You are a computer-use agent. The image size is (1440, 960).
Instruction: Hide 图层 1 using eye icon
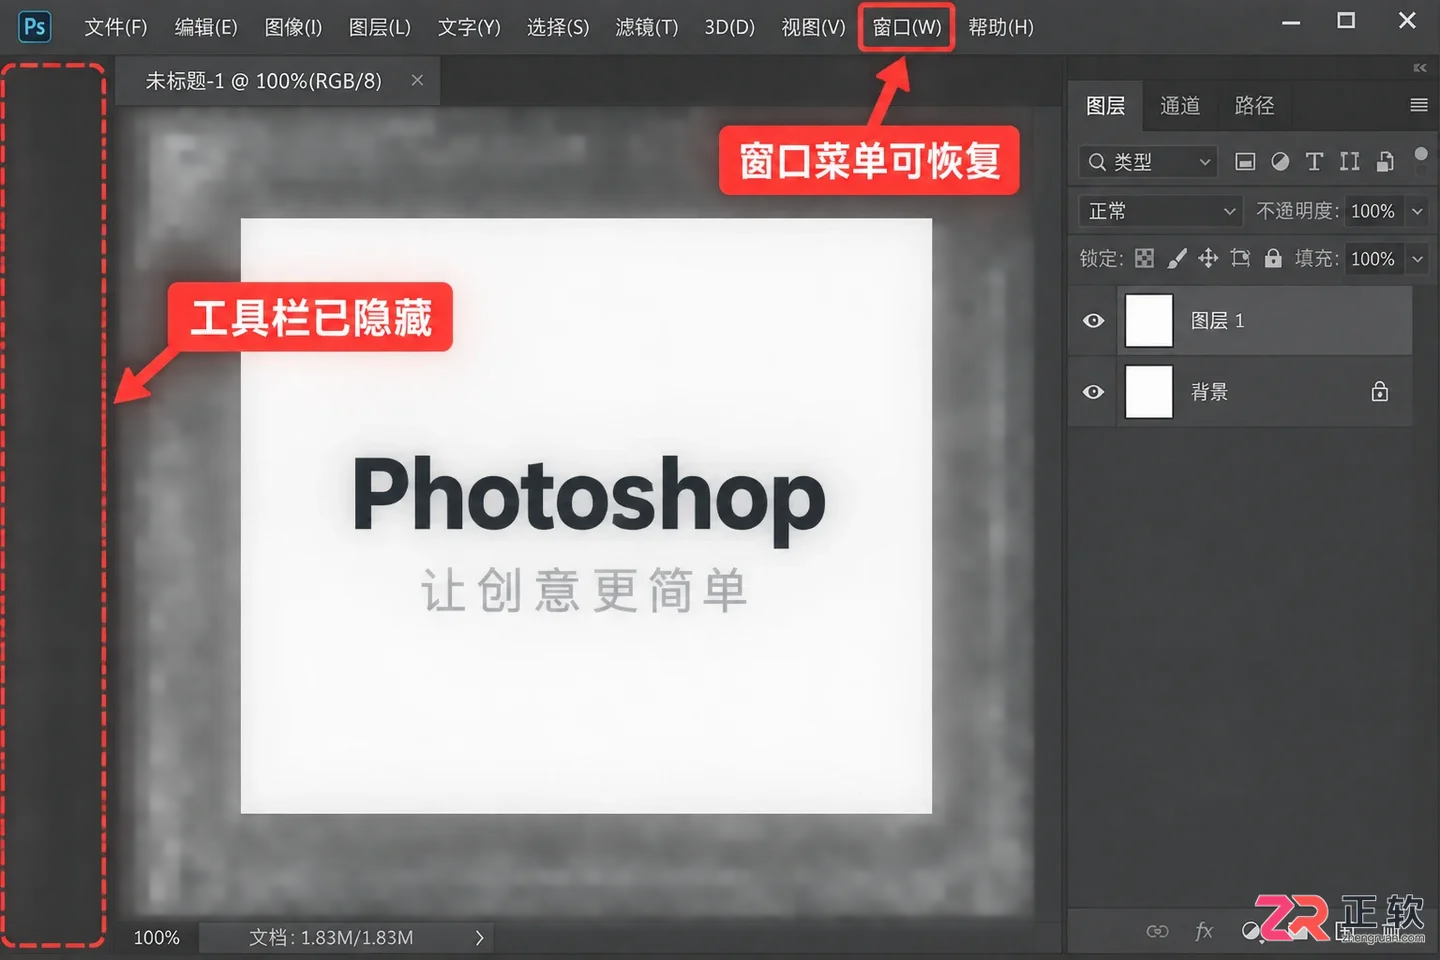coord(1093,321)
